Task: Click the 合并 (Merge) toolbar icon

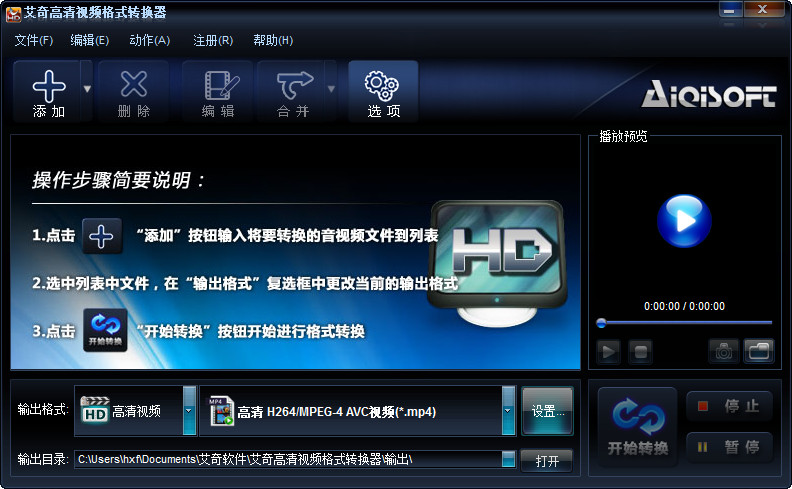Action: click(291, 91)
